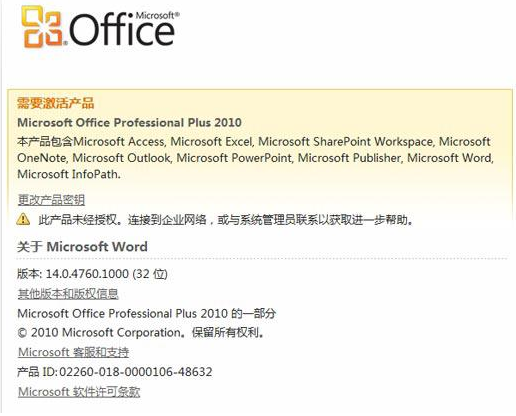Click the 2010 Microsoft Corporation copyright line

[x=140, y=332]
